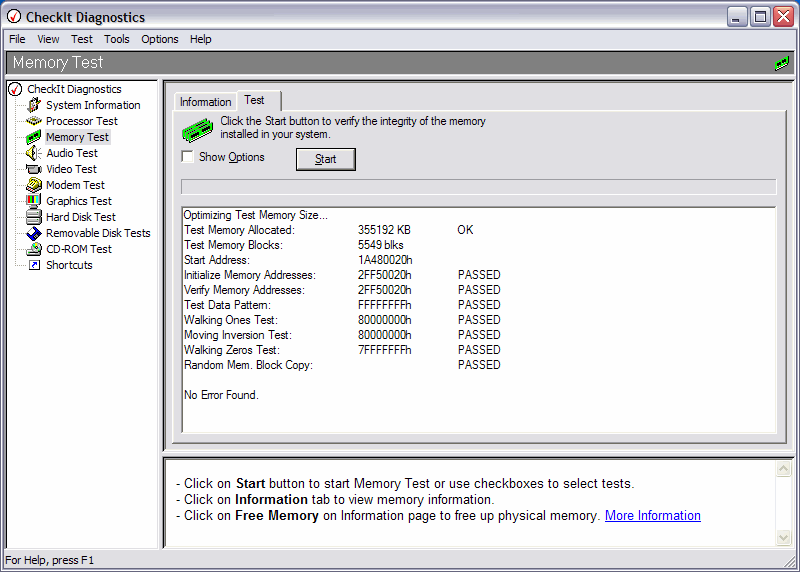
Task: Enable the Show Options checkbox
Action: [188, 157]
